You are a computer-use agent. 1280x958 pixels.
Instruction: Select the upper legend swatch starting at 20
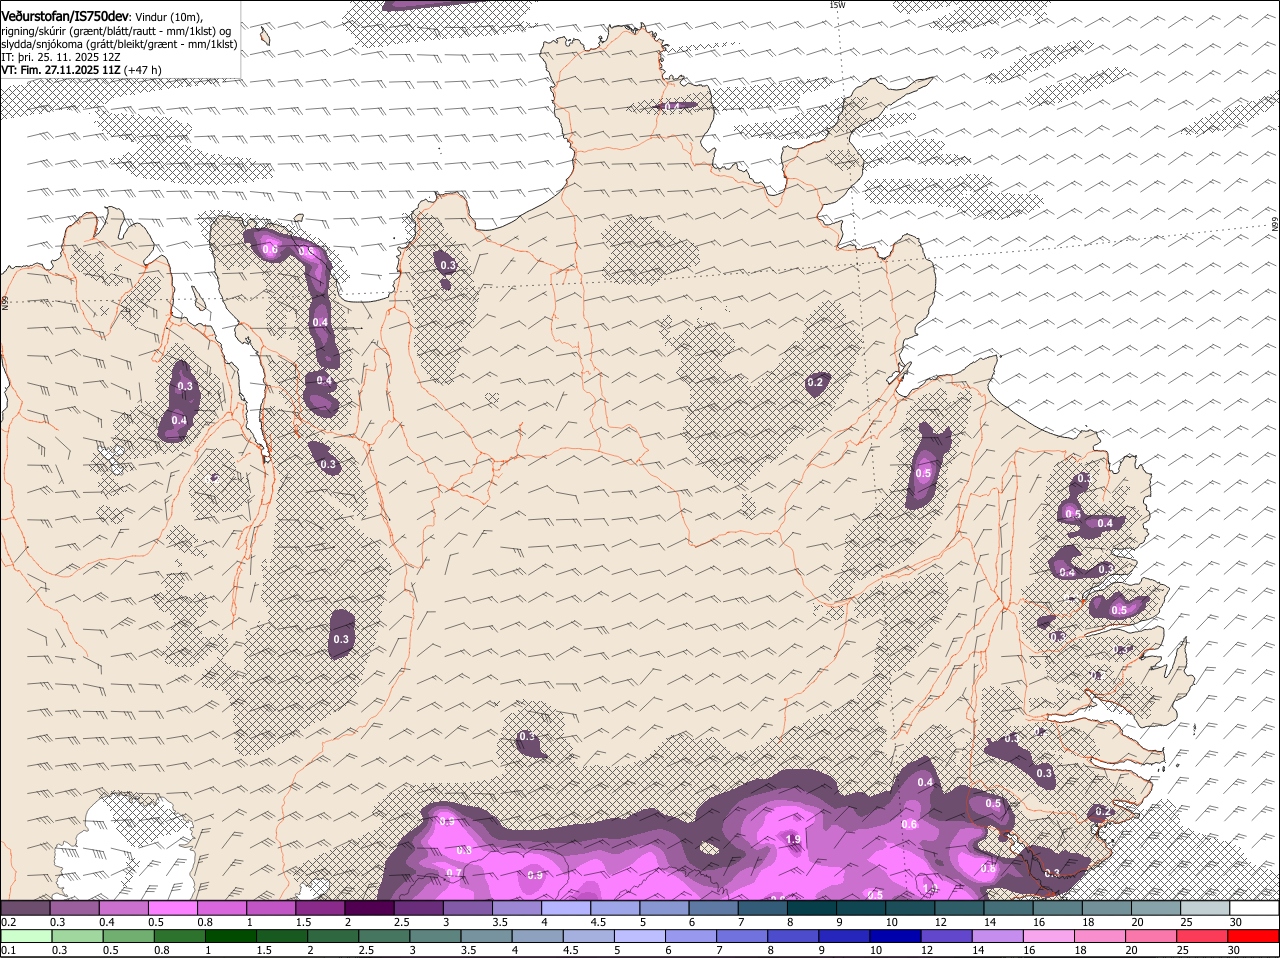[x=1156, y=908]
